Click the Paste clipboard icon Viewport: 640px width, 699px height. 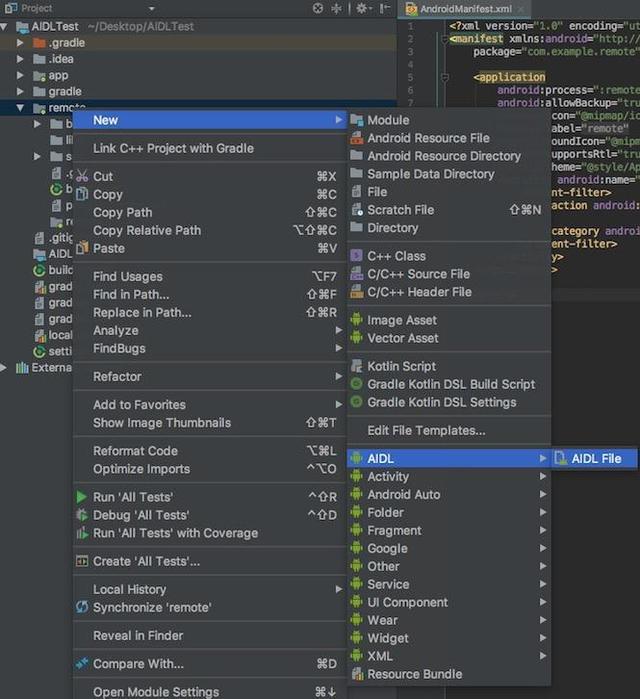click(82, 248)
